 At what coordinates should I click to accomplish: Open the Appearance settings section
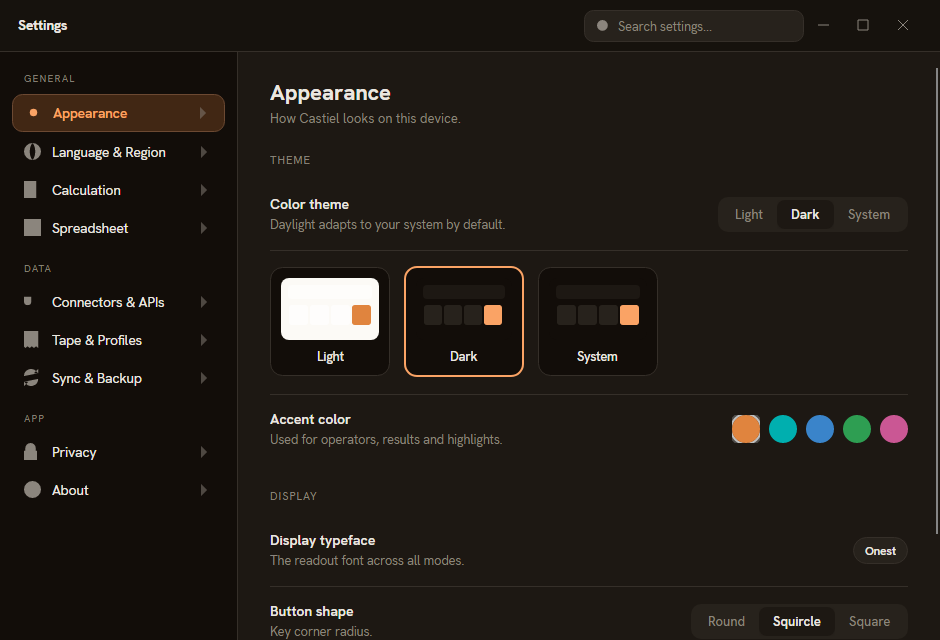point(118,113)
